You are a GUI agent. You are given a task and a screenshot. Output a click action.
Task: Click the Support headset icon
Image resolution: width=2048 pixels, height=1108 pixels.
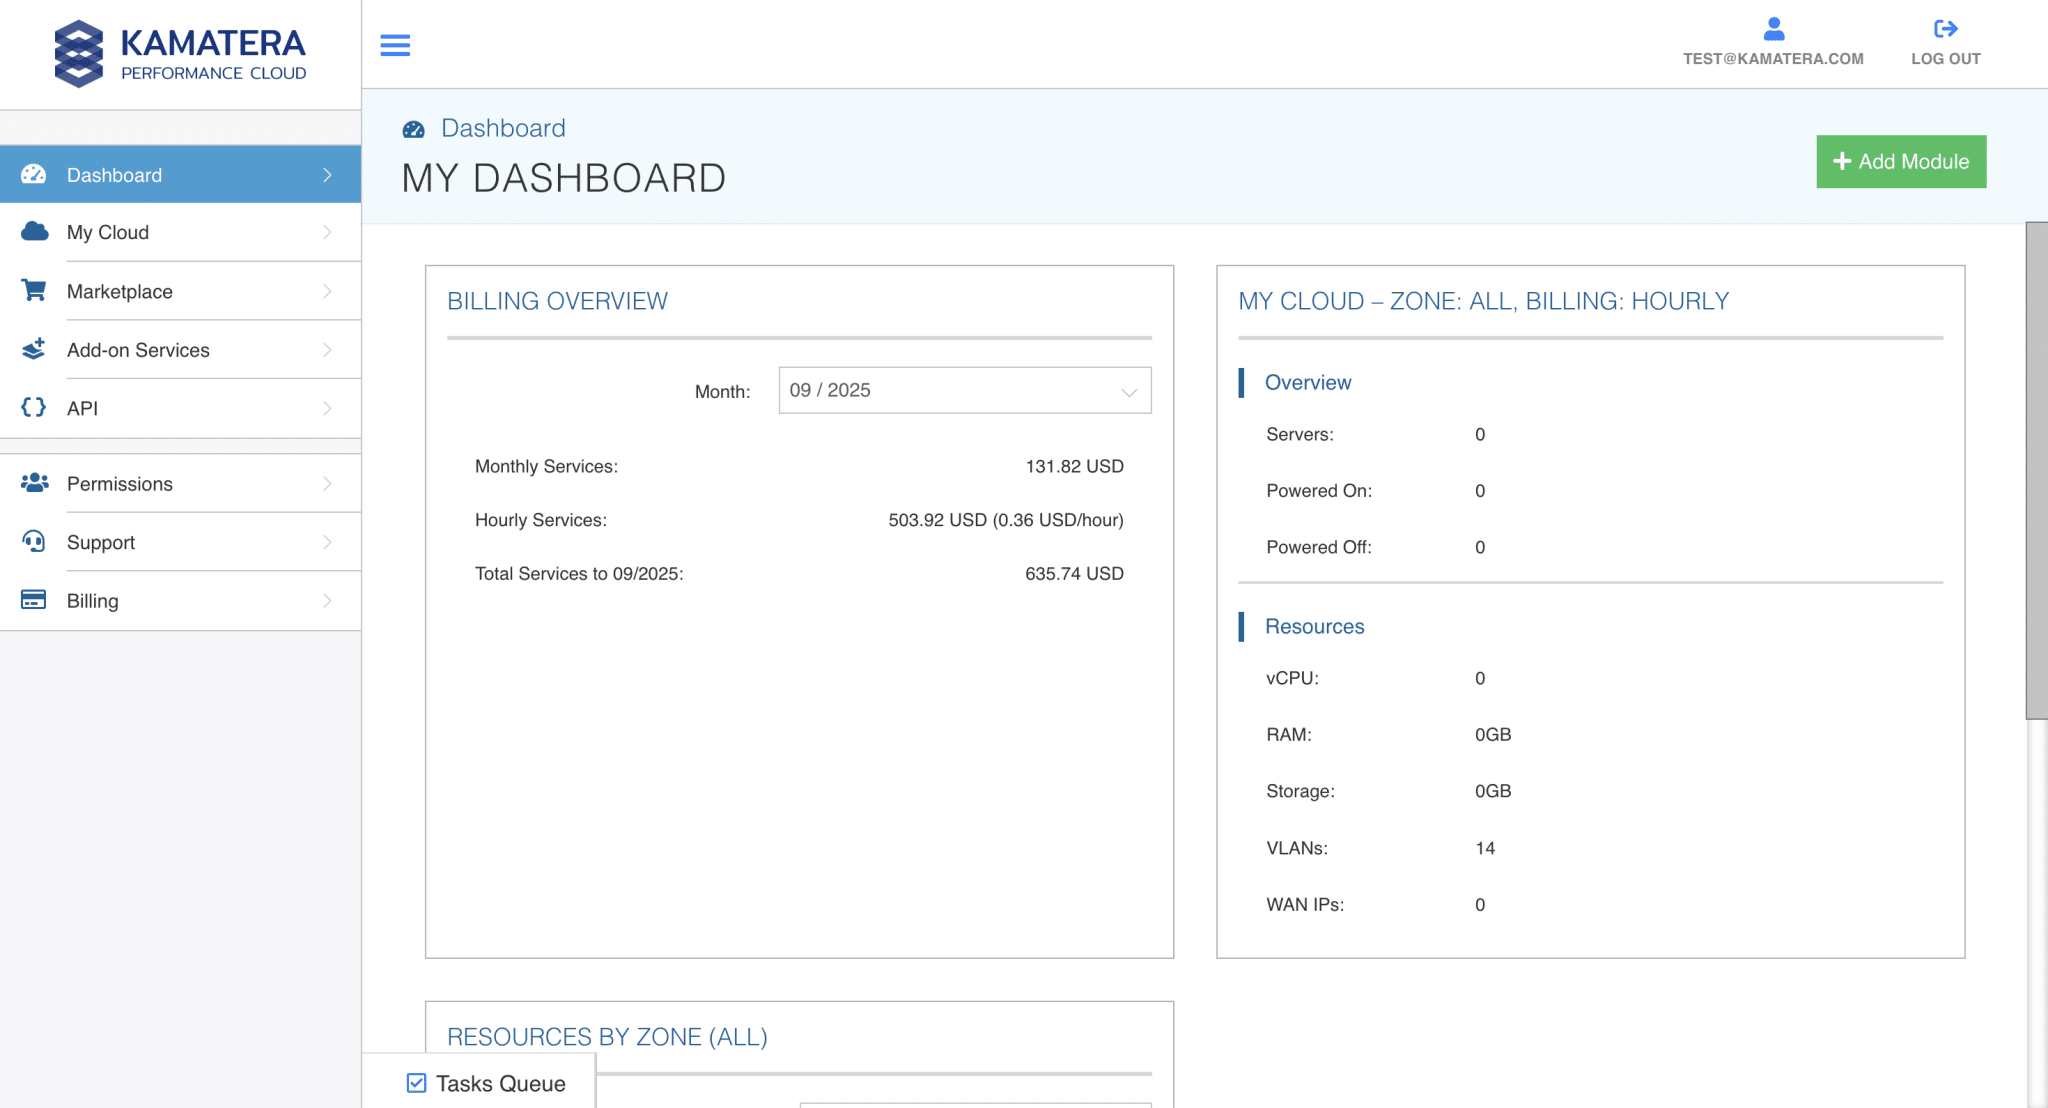click(x=34, y=542)
